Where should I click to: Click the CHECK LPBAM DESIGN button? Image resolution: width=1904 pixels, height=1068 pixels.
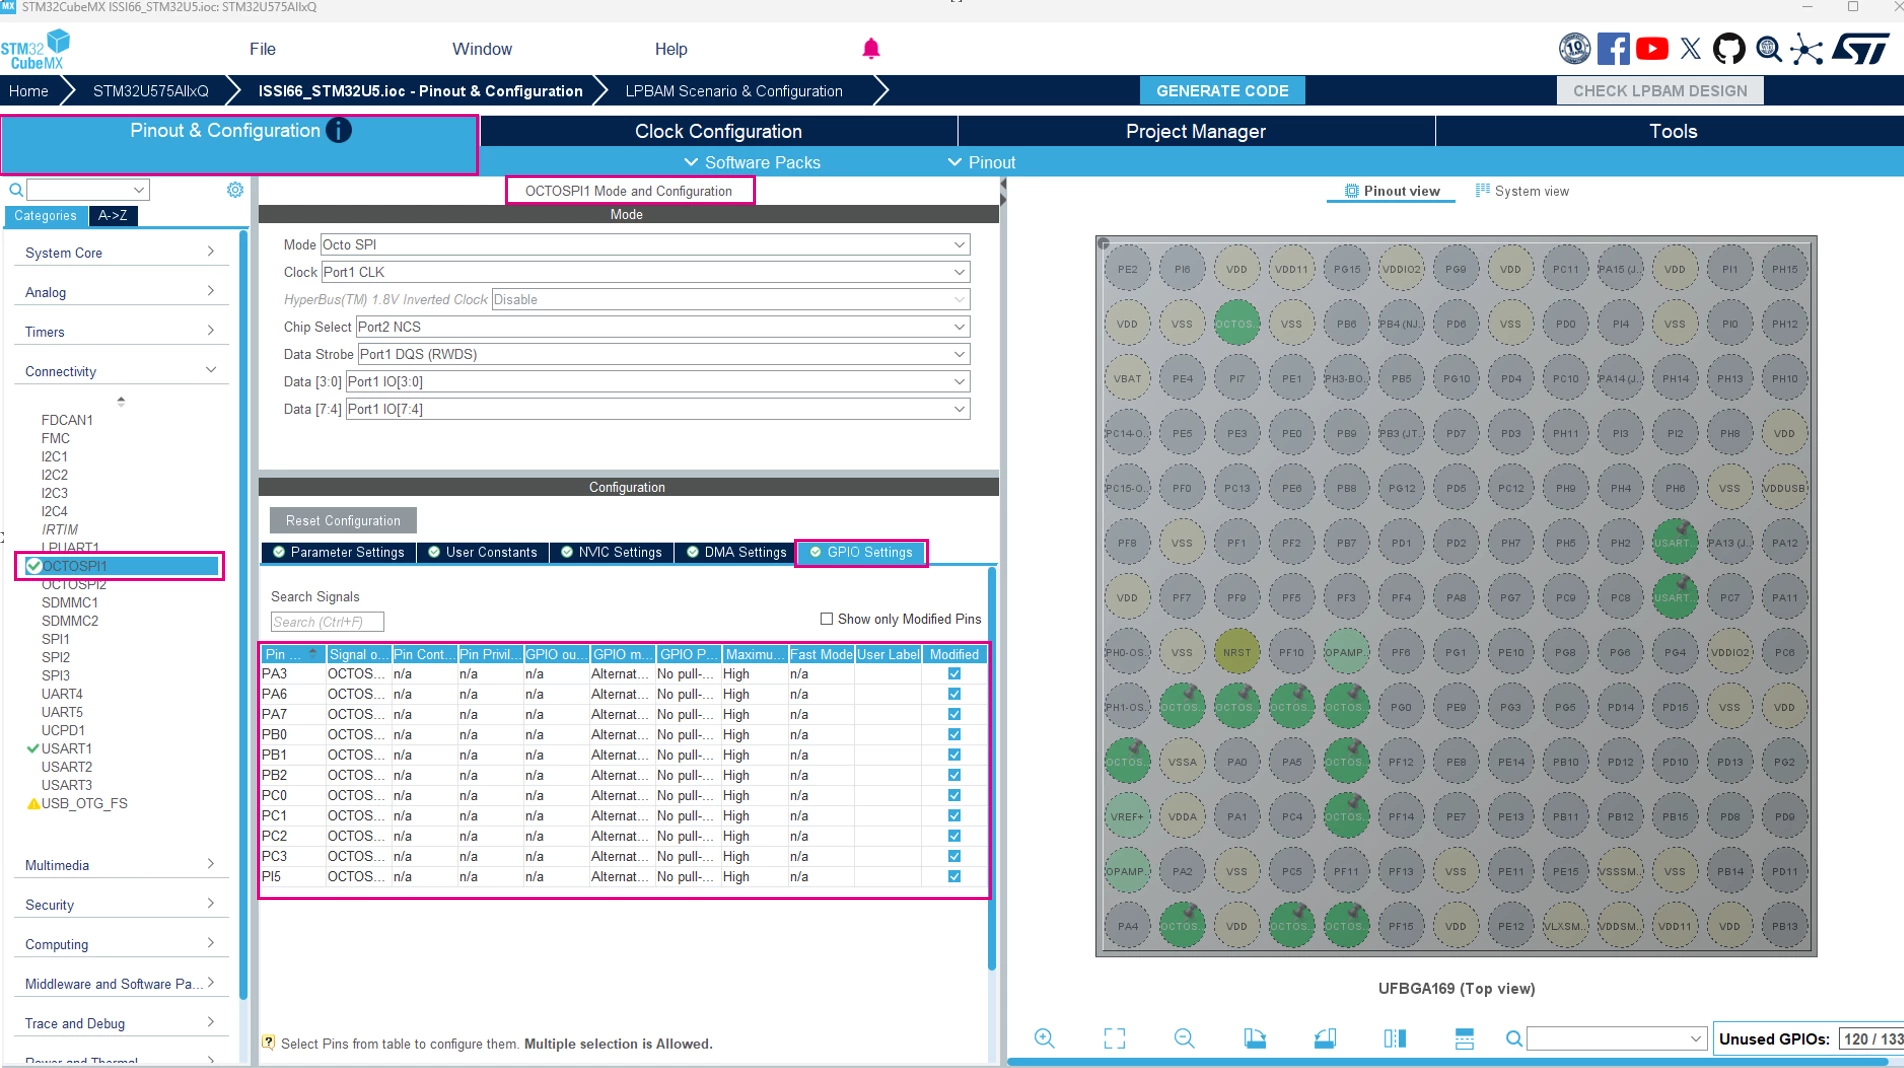[1660, 91]
